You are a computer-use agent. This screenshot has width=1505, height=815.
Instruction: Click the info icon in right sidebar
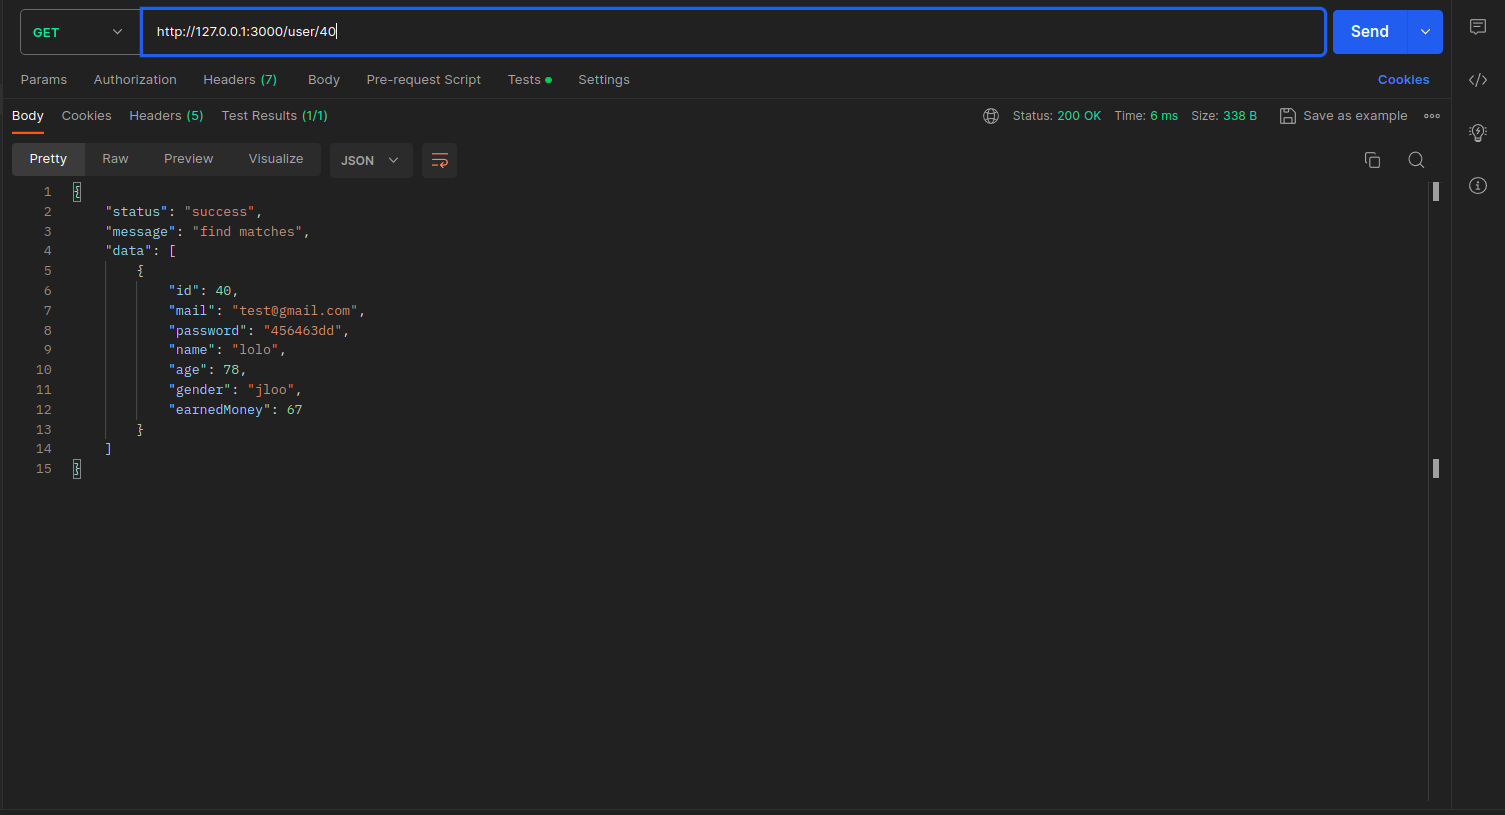1478,185
